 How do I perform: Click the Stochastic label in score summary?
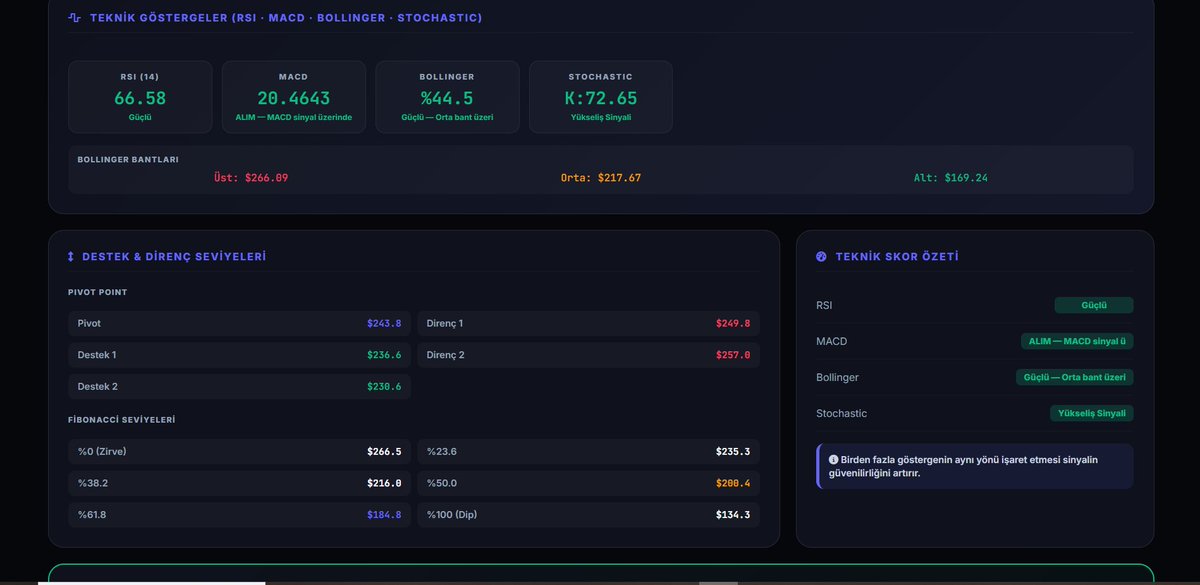(842, 413)
